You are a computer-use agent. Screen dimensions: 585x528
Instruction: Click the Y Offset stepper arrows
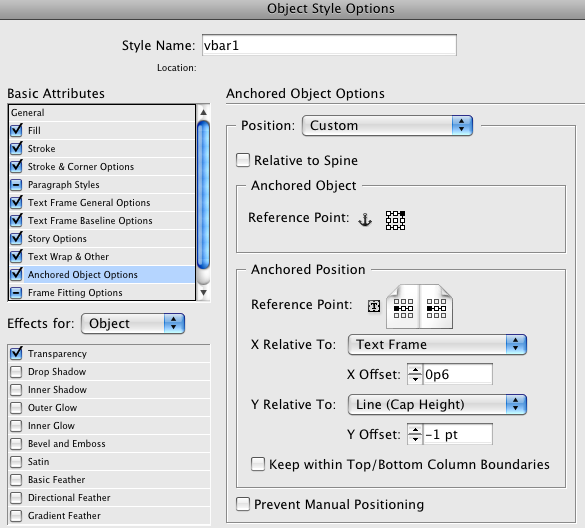[x=415, y=434]
